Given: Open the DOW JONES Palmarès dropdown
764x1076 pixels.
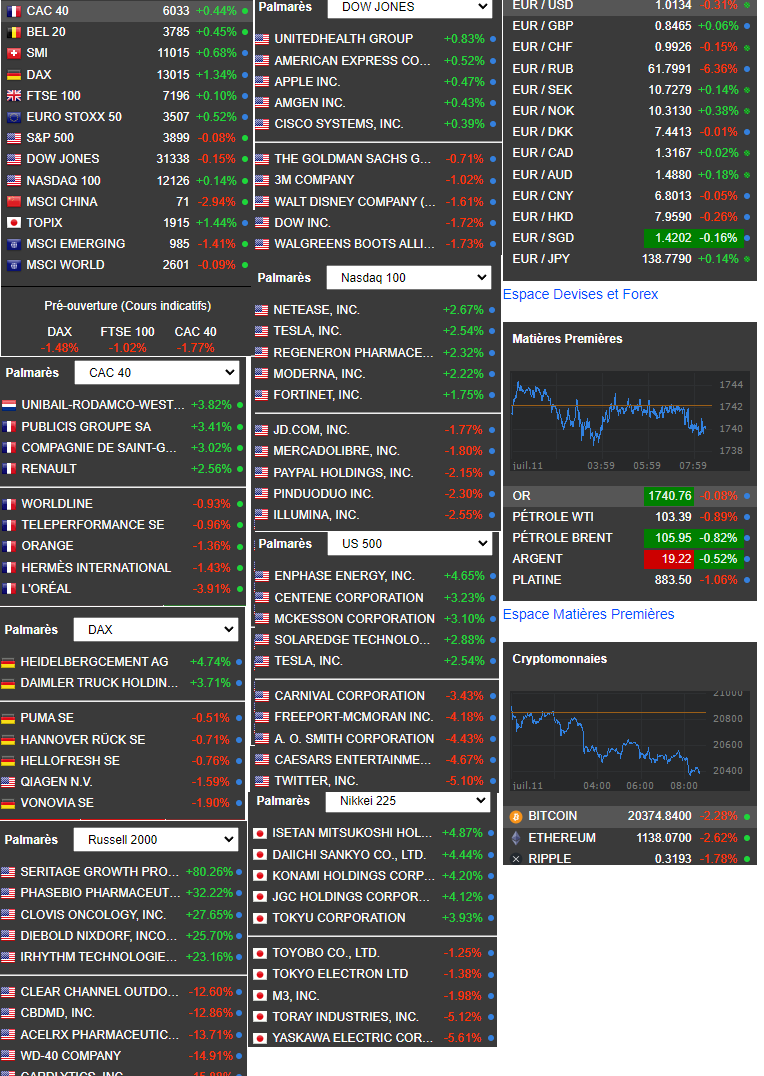Looking at the screenshot, I should click(410, 7).
